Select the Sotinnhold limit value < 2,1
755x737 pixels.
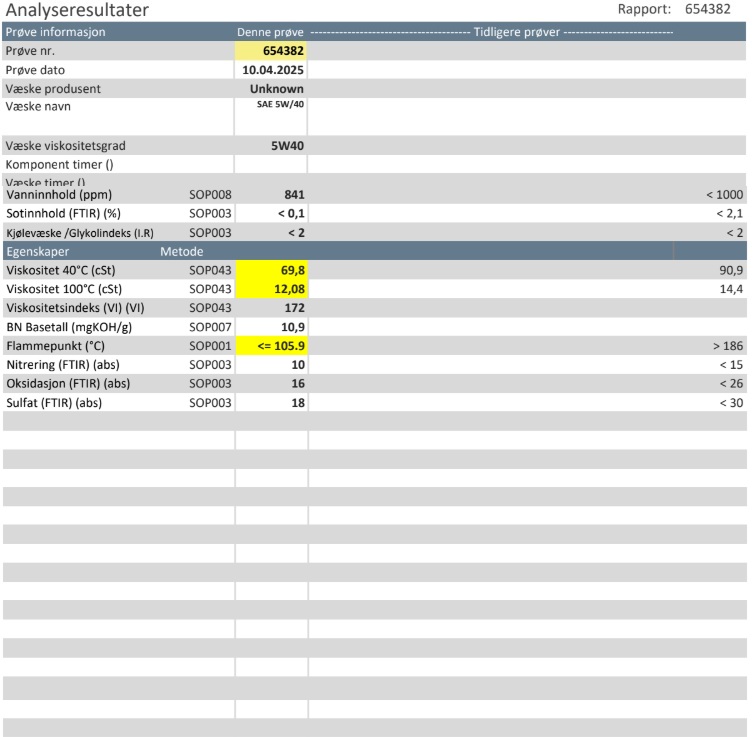tap(729, 213)
